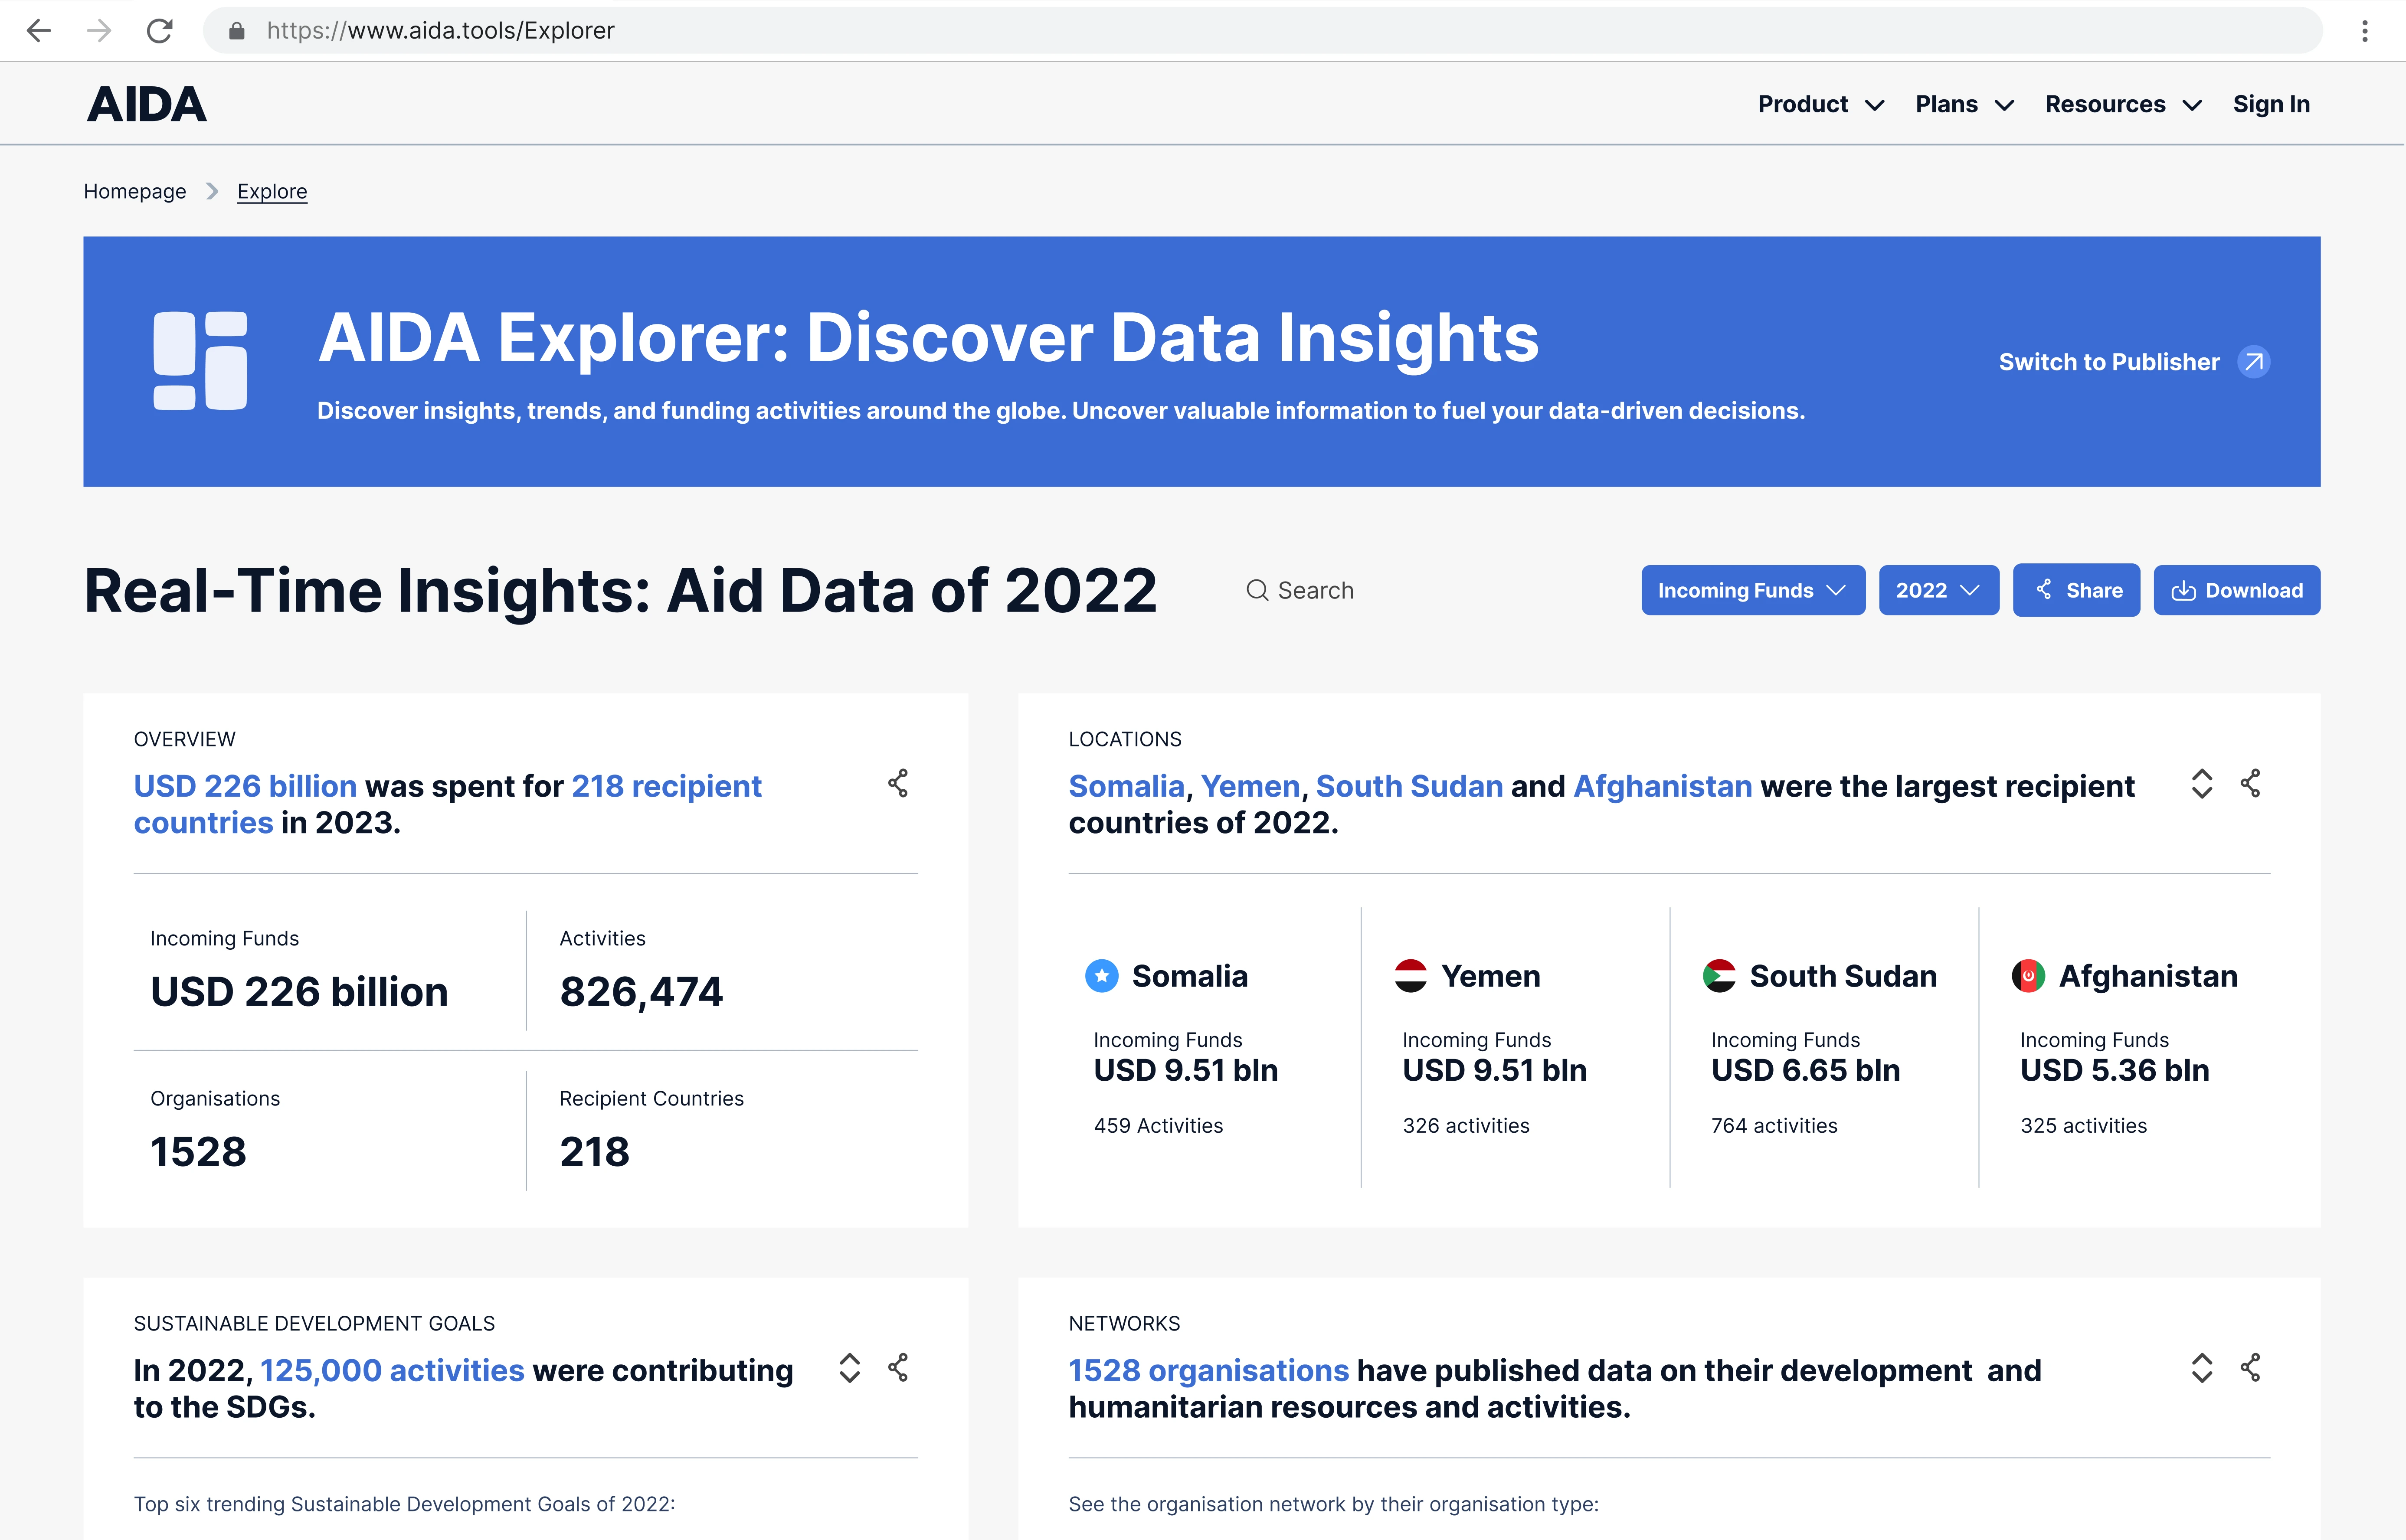Image resolution: width=2406 pixels, height=1540 pixels.
Task: Click the arrow icon beside Switch to Publisher
Action: [x=2254, y=362]
